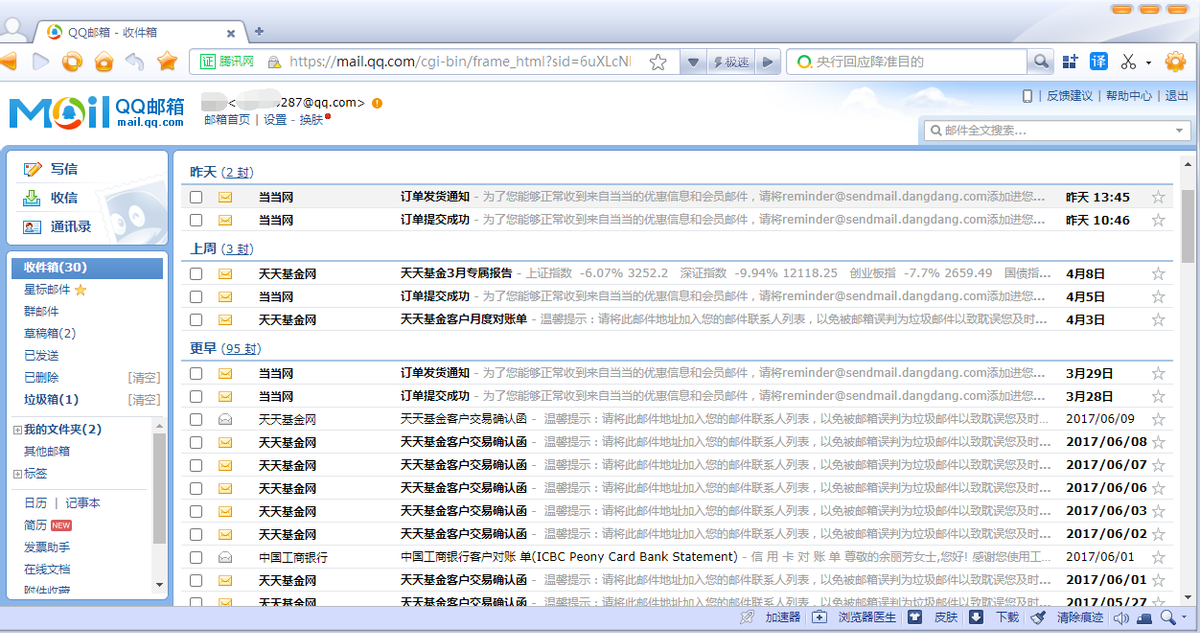Image resolution: width=1200 pixels, height=633 pixels.
Task: Check the 昨天 13:45 订单发货通知 email checkbox
Action: point(196,197)
